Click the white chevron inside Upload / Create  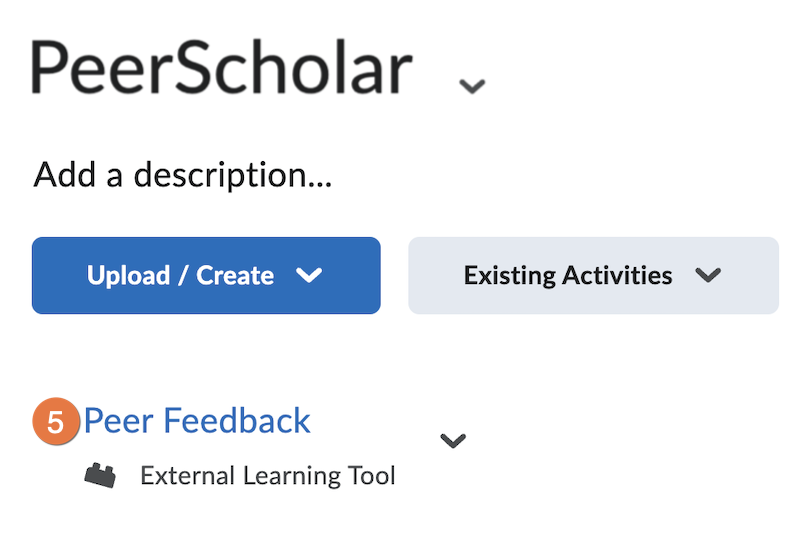[310, 275]
